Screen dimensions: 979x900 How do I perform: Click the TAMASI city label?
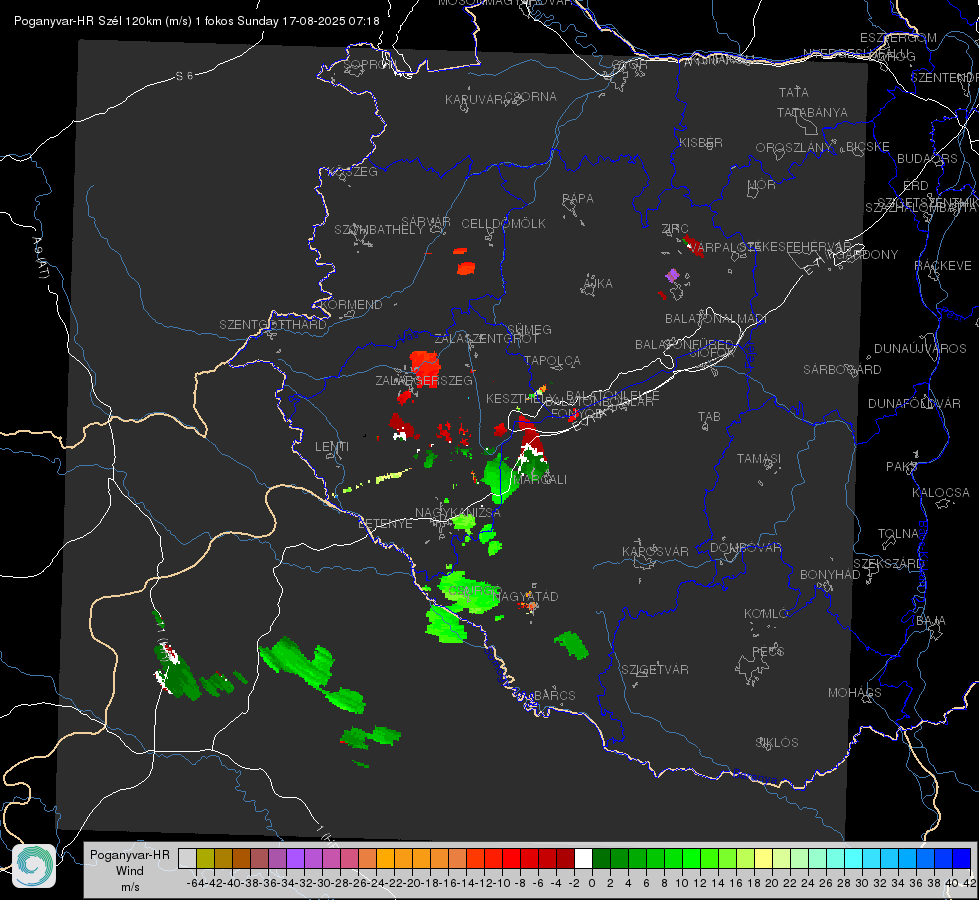[759, 459]
